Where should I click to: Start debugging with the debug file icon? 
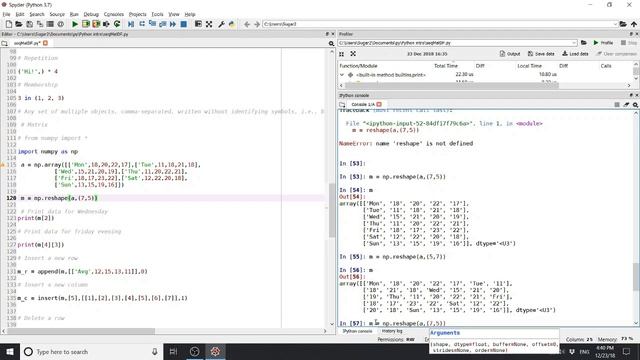(131, 24)
